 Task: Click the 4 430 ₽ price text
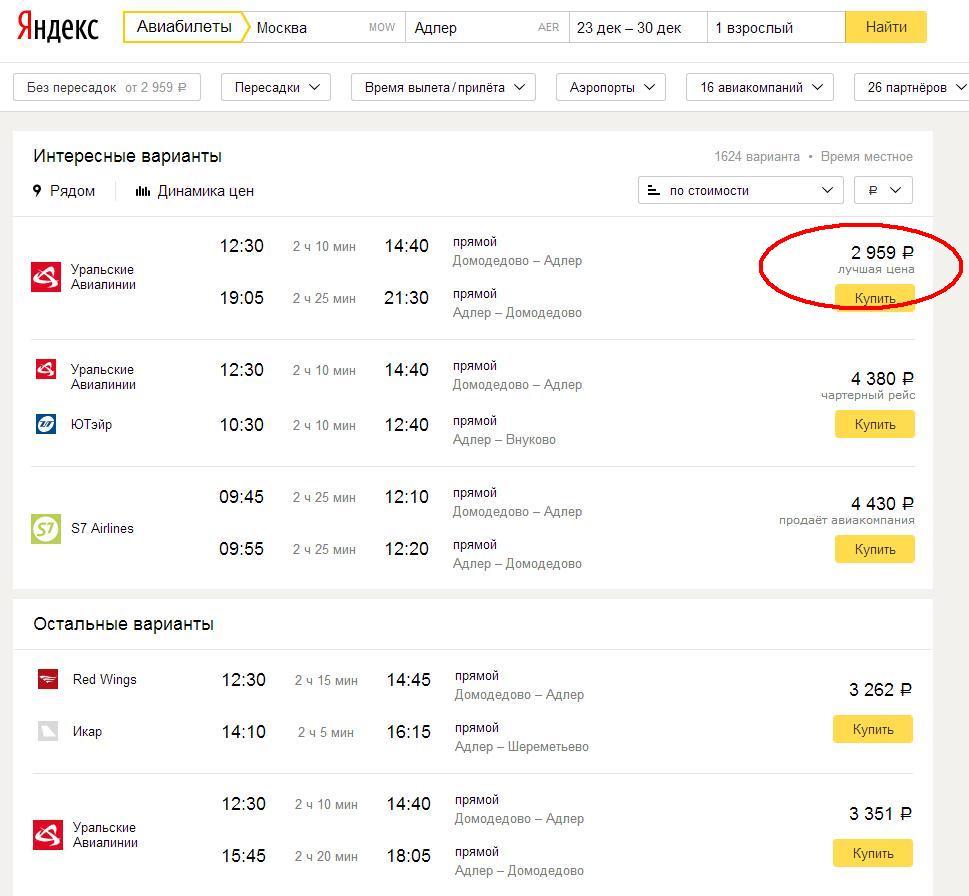(x=882, y=504)
